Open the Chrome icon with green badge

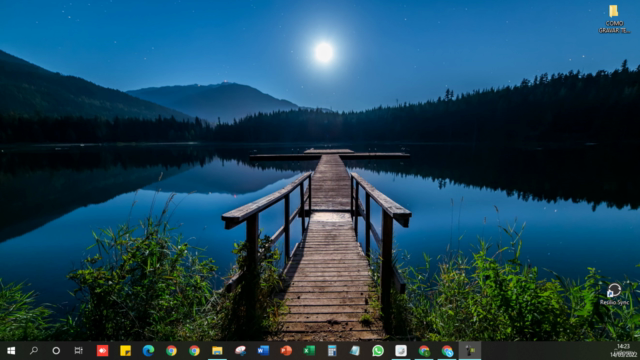[x=424, y=351]
